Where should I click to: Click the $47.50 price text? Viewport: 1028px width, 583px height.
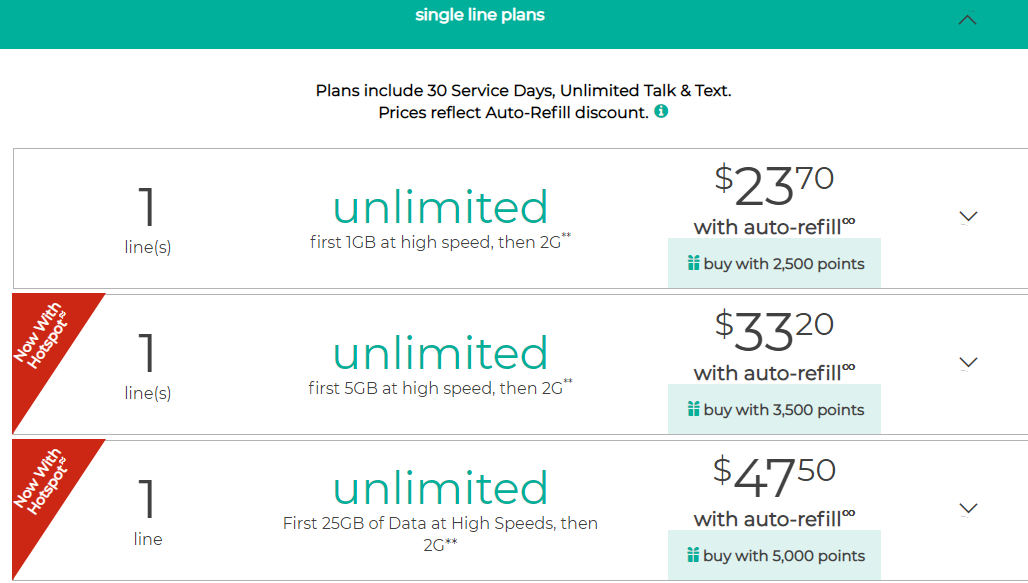click(x=774, y=476)
